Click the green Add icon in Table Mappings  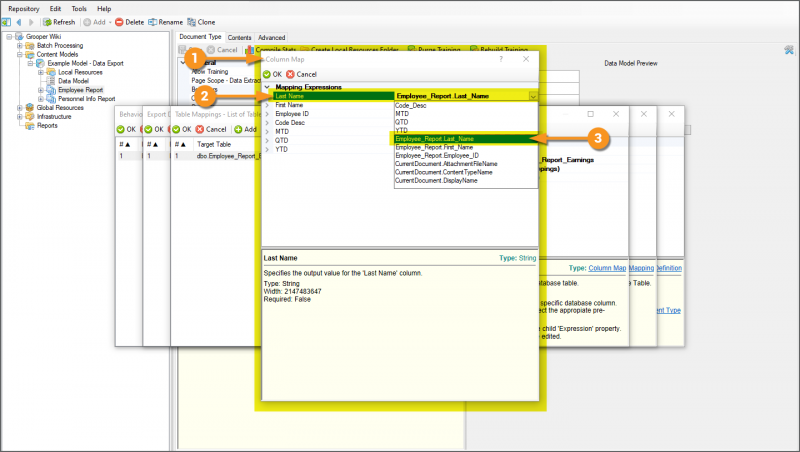click(238, 130)
